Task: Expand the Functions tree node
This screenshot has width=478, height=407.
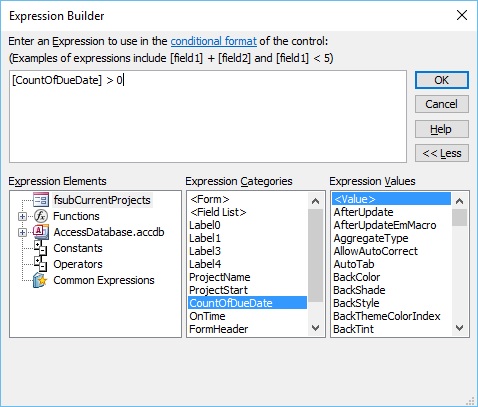Action: tap(22, 216)
